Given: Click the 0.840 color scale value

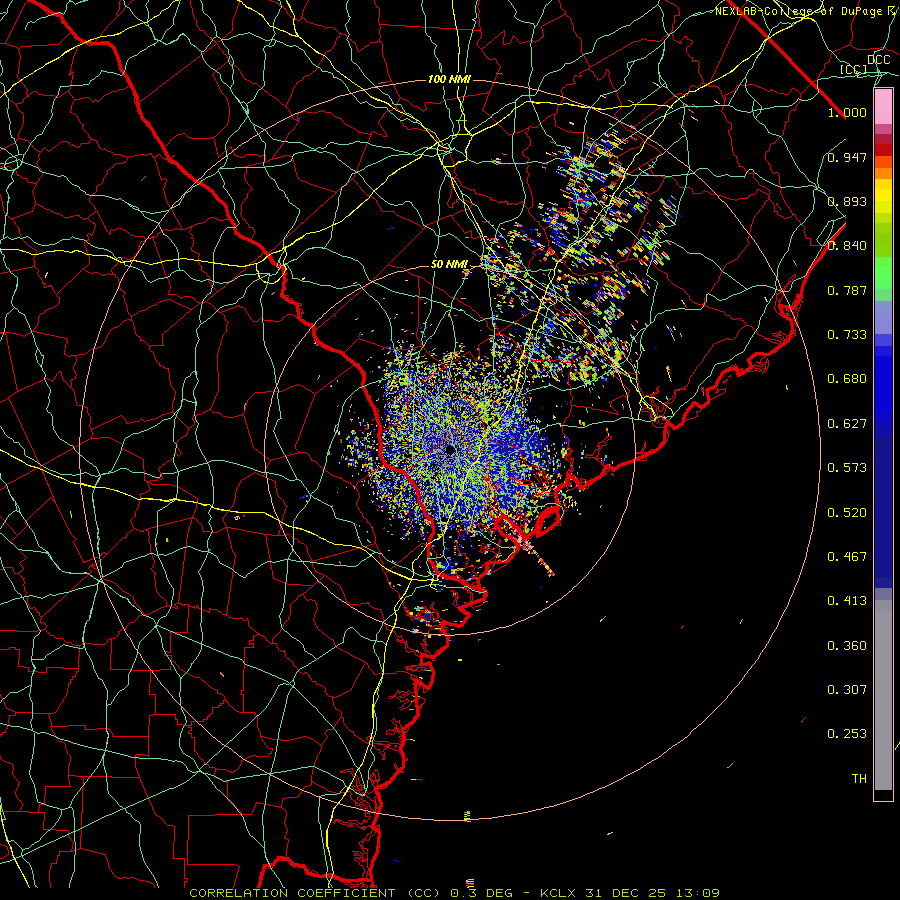Looking at the screenshot, I should 847,246.
